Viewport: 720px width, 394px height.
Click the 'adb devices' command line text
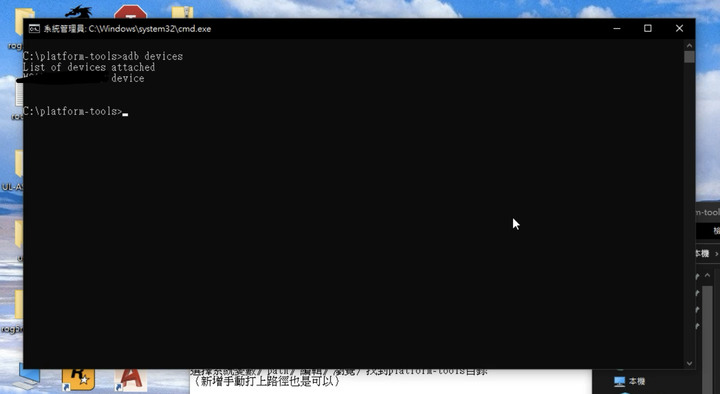[x=152, y=56]
